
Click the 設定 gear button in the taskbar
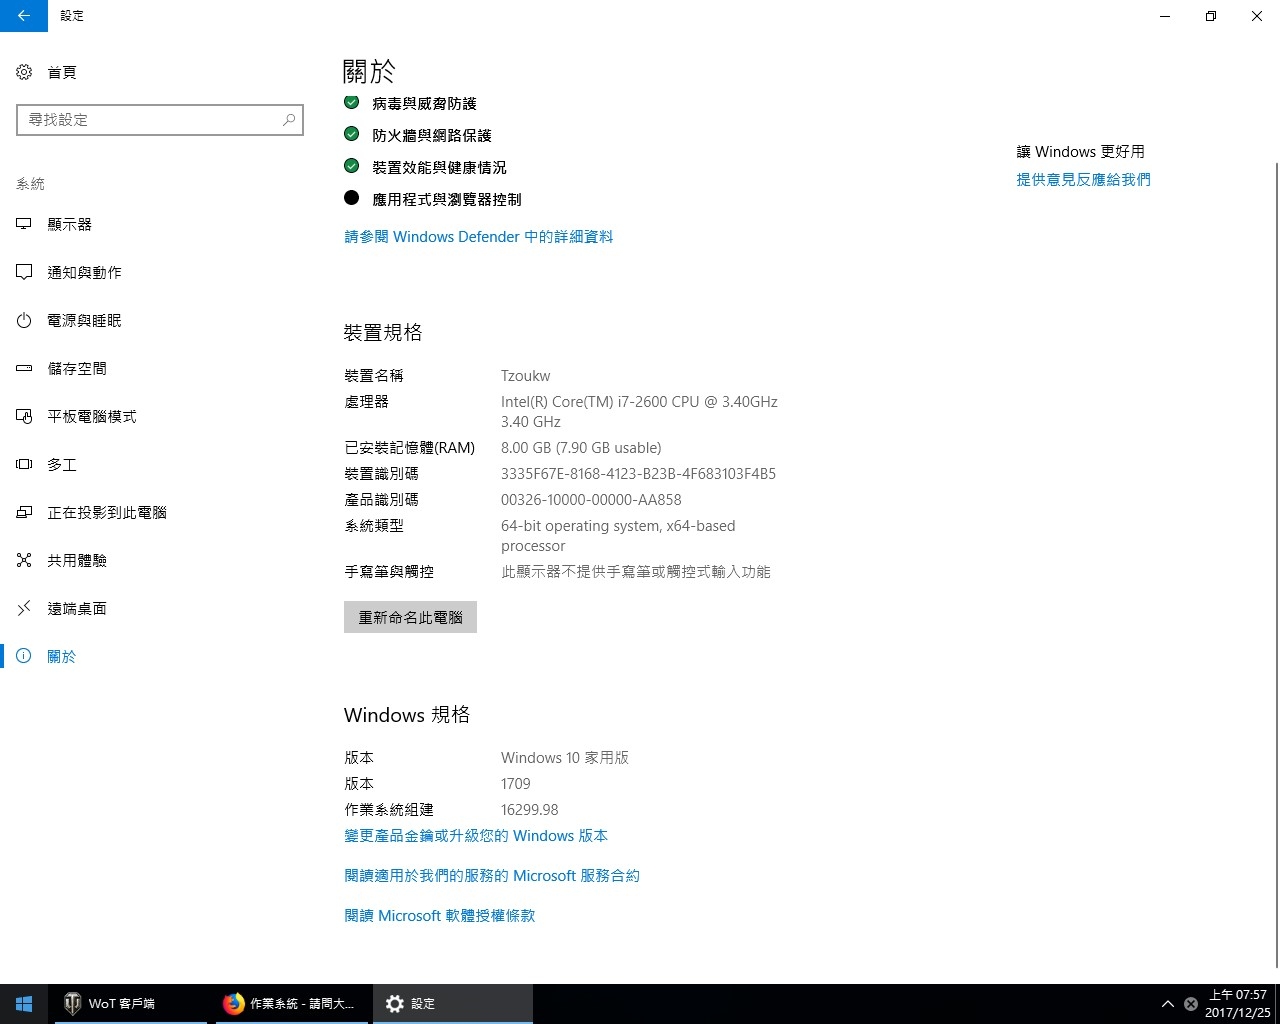(452, 1004)
